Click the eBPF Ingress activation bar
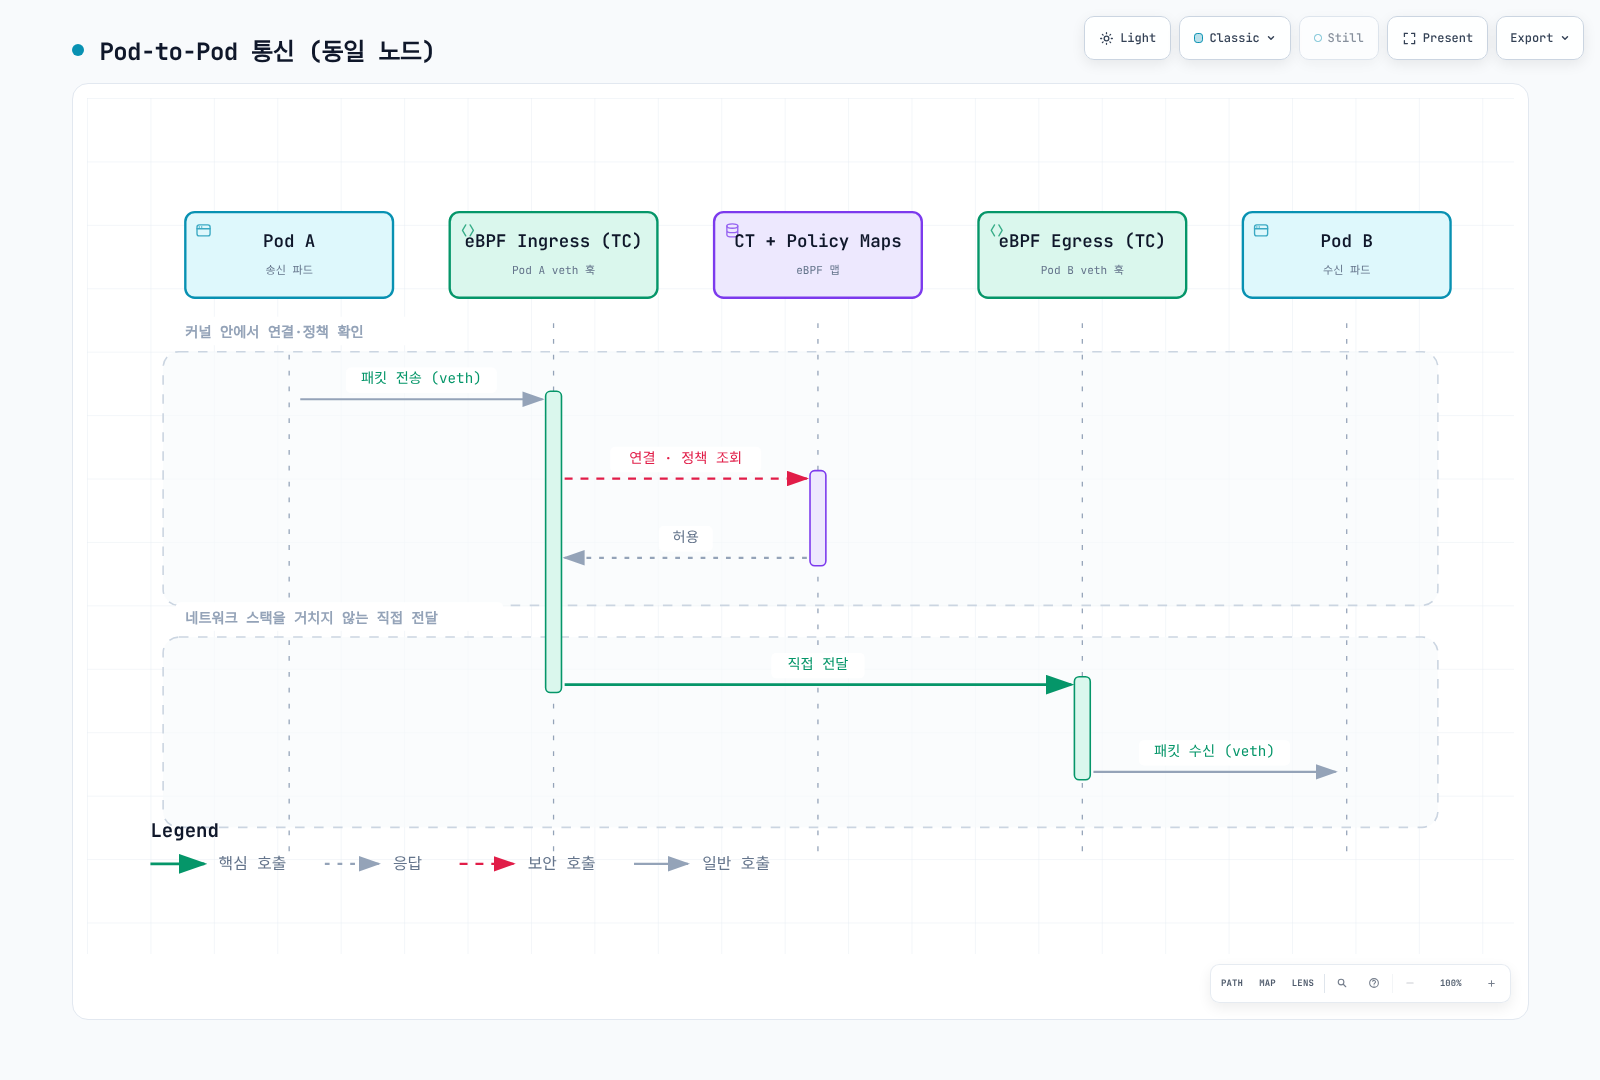 coord(553,542)
